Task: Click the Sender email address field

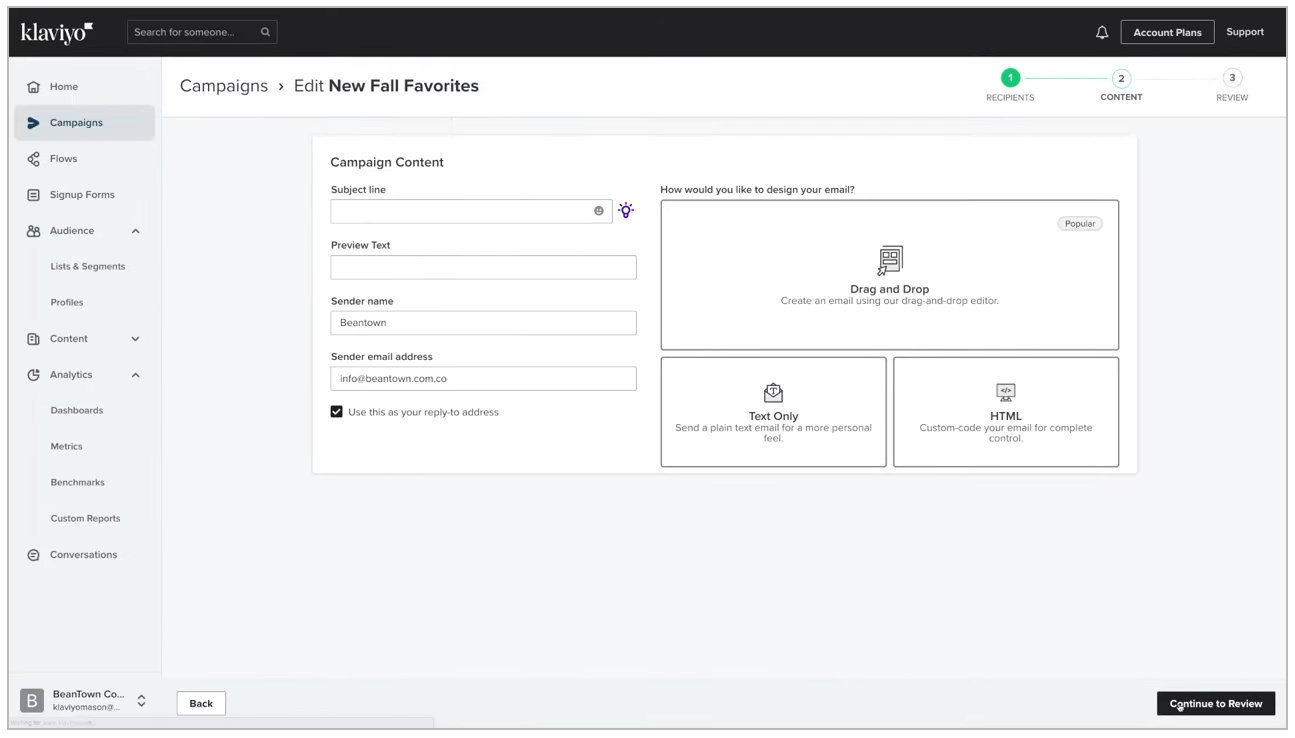Action: pyautogui.click(x=484, y=379)
